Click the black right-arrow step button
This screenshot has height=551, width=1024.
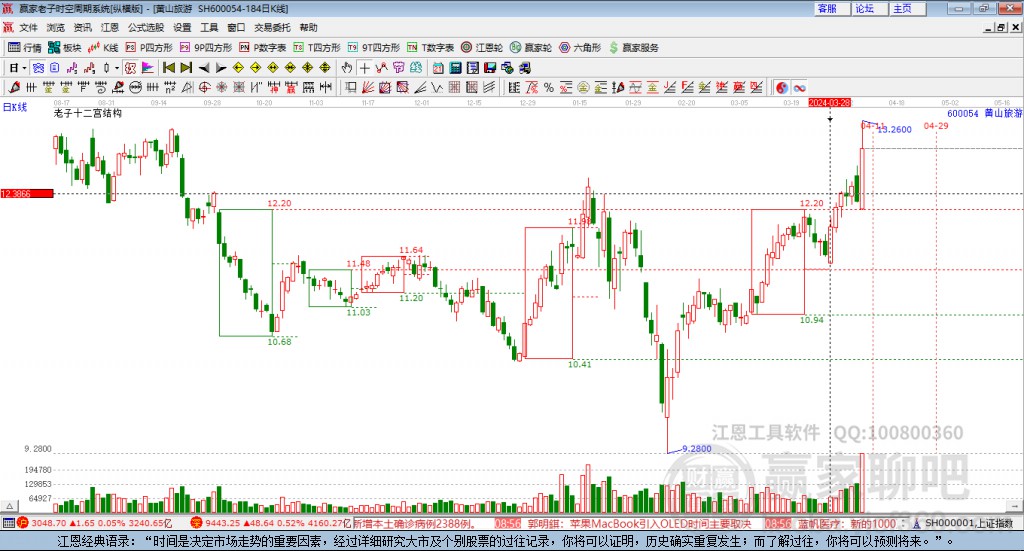(x=221, y=68)
